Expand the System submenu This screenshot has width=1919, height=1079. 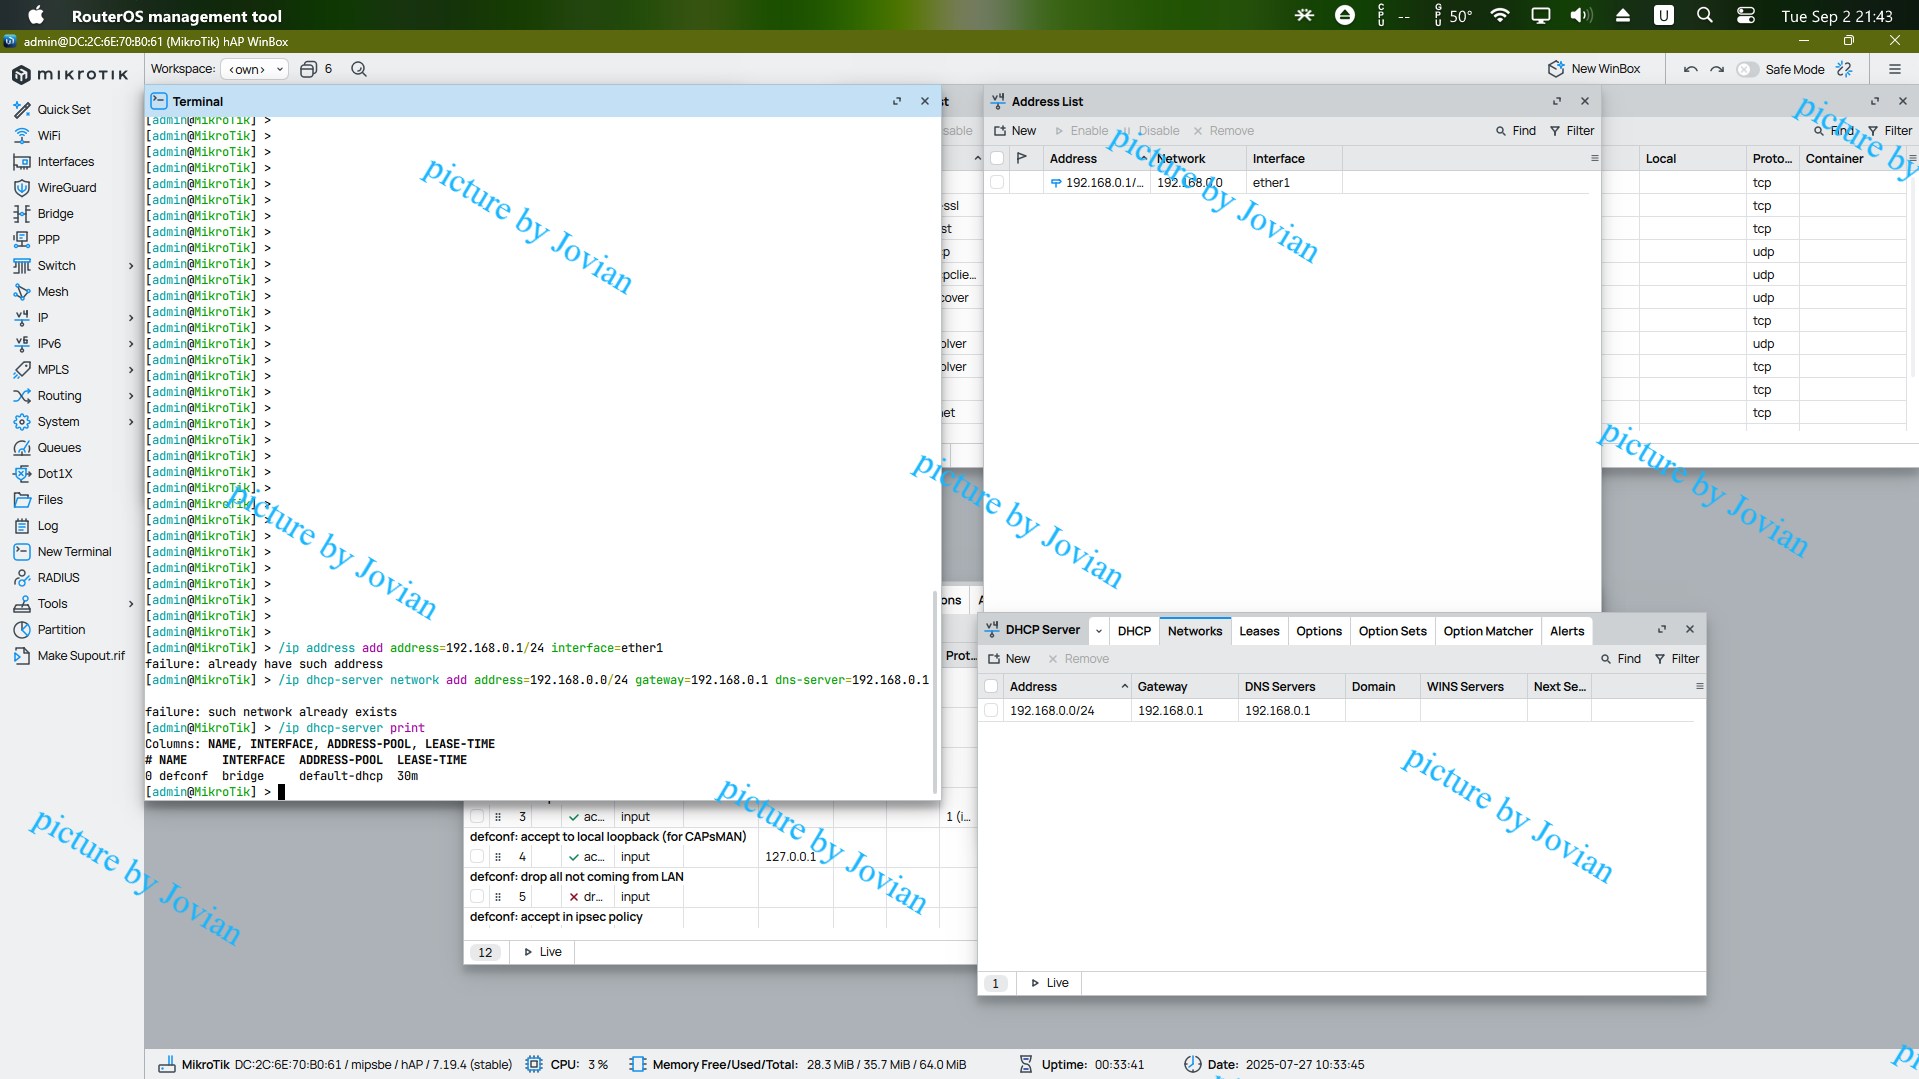point(131,422)
